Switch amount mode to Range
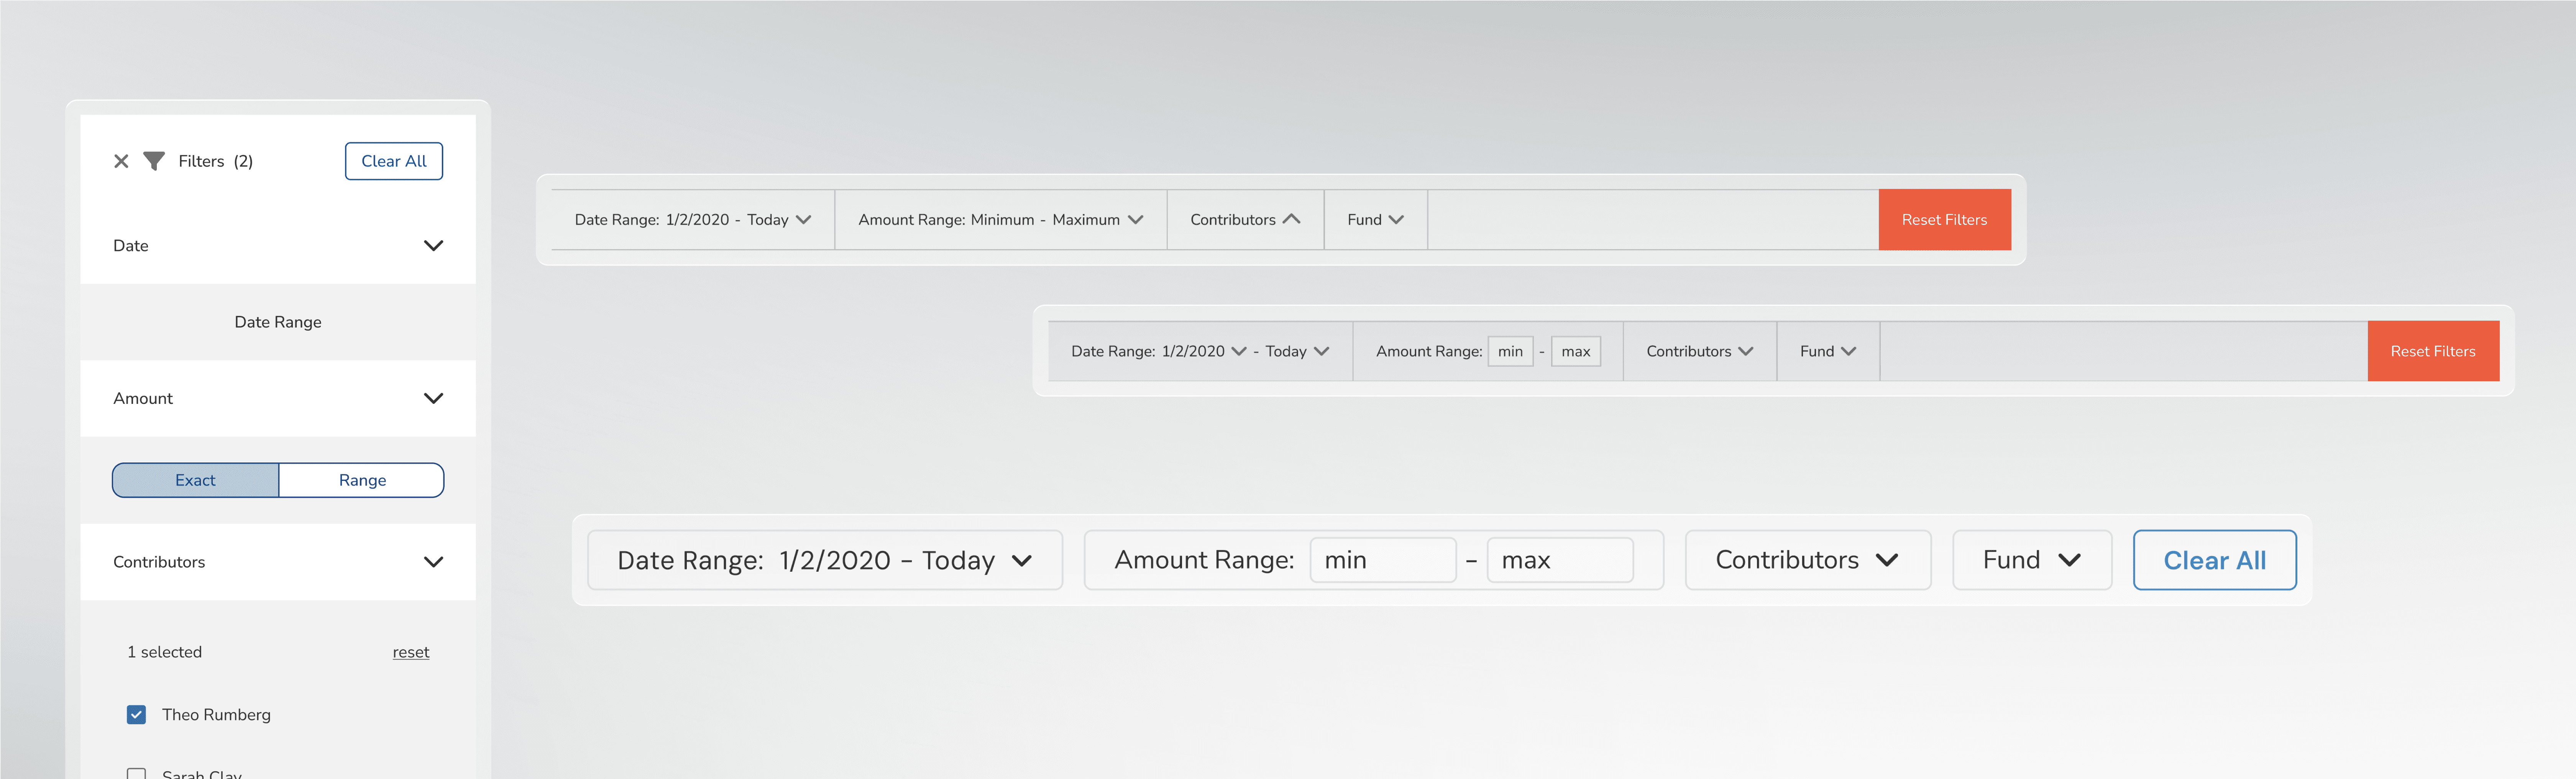Screen dimensions: 2576x779 (x=361, y=480)
